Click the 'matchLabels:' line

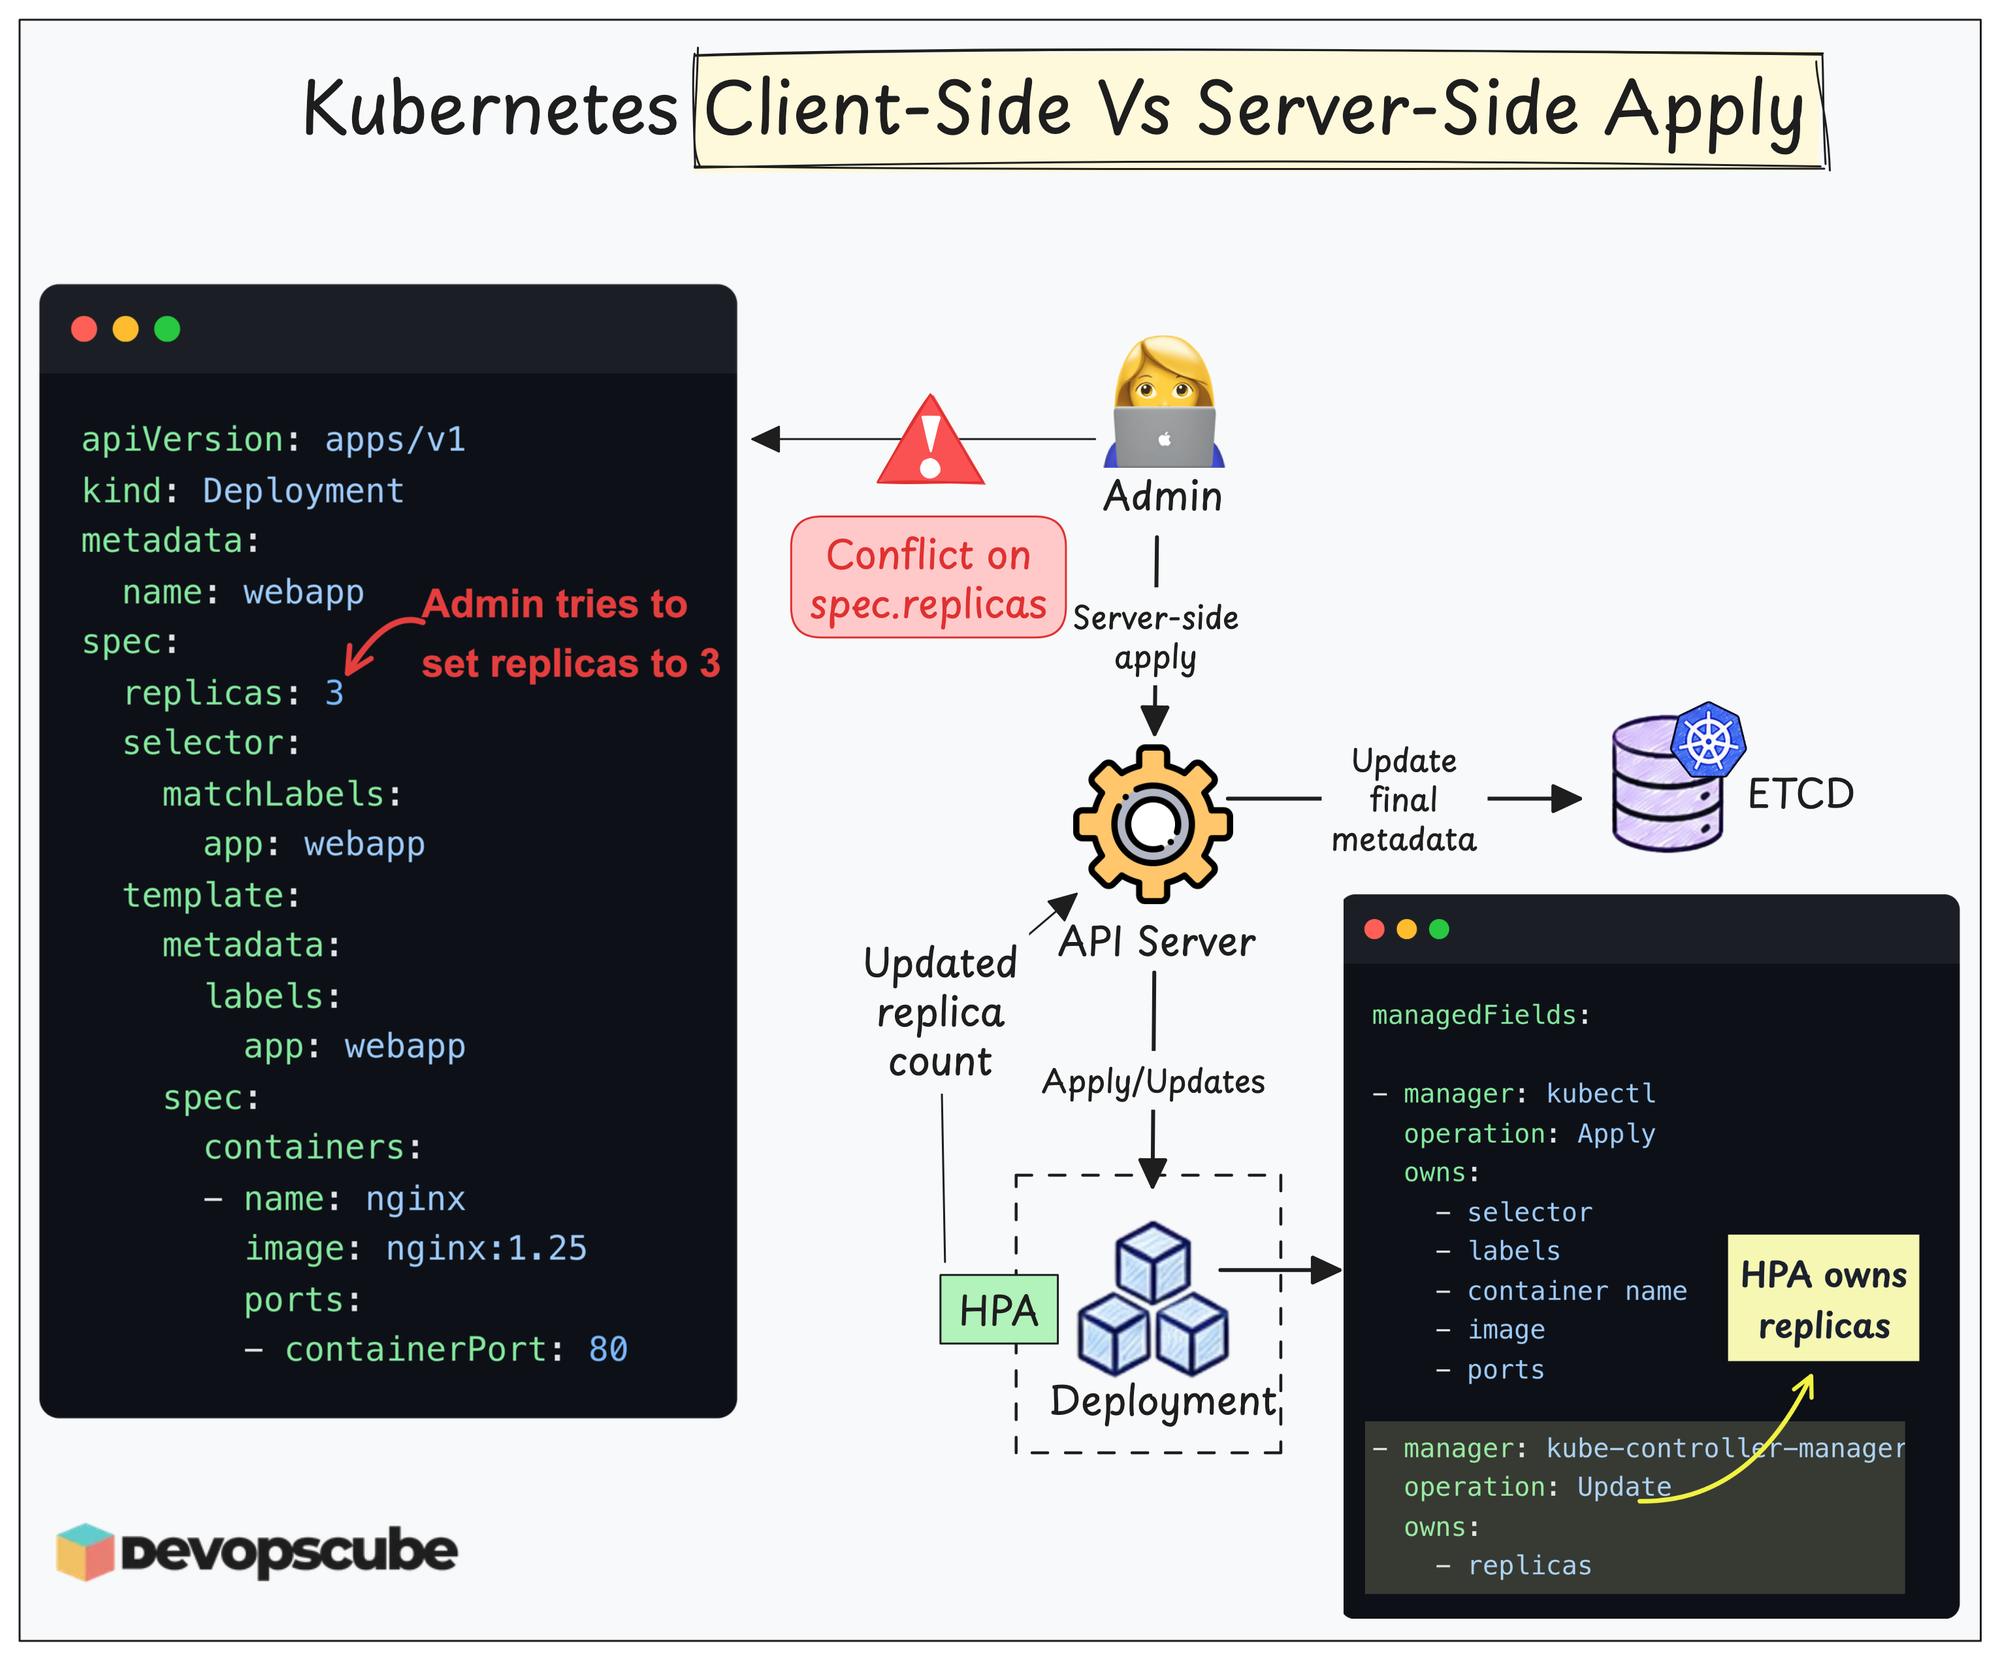coord(283,794)
